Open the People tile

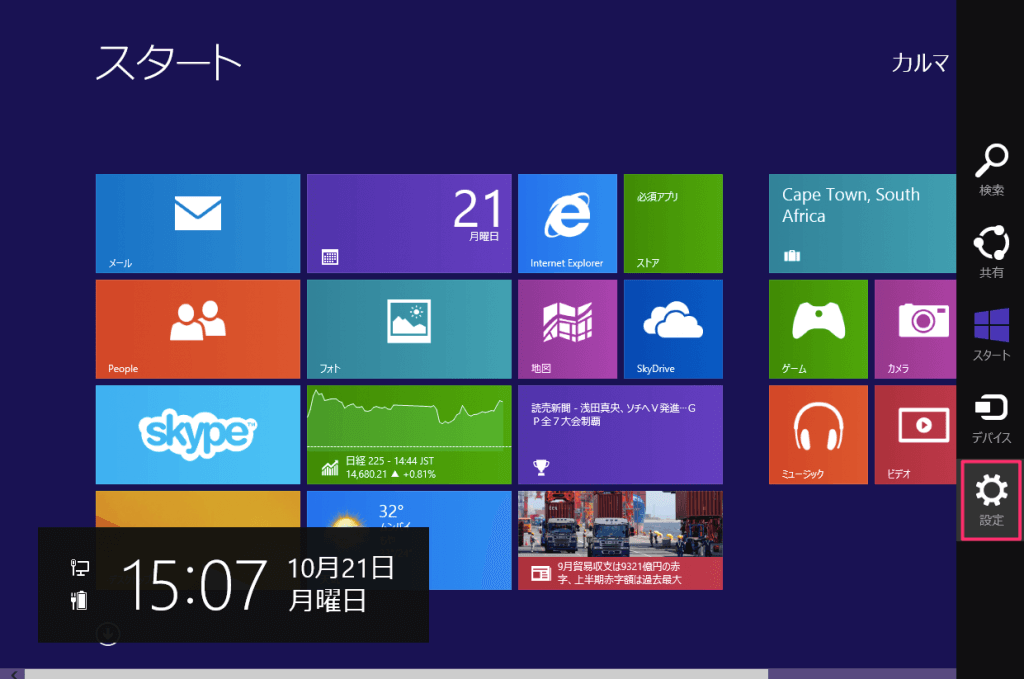198,329
